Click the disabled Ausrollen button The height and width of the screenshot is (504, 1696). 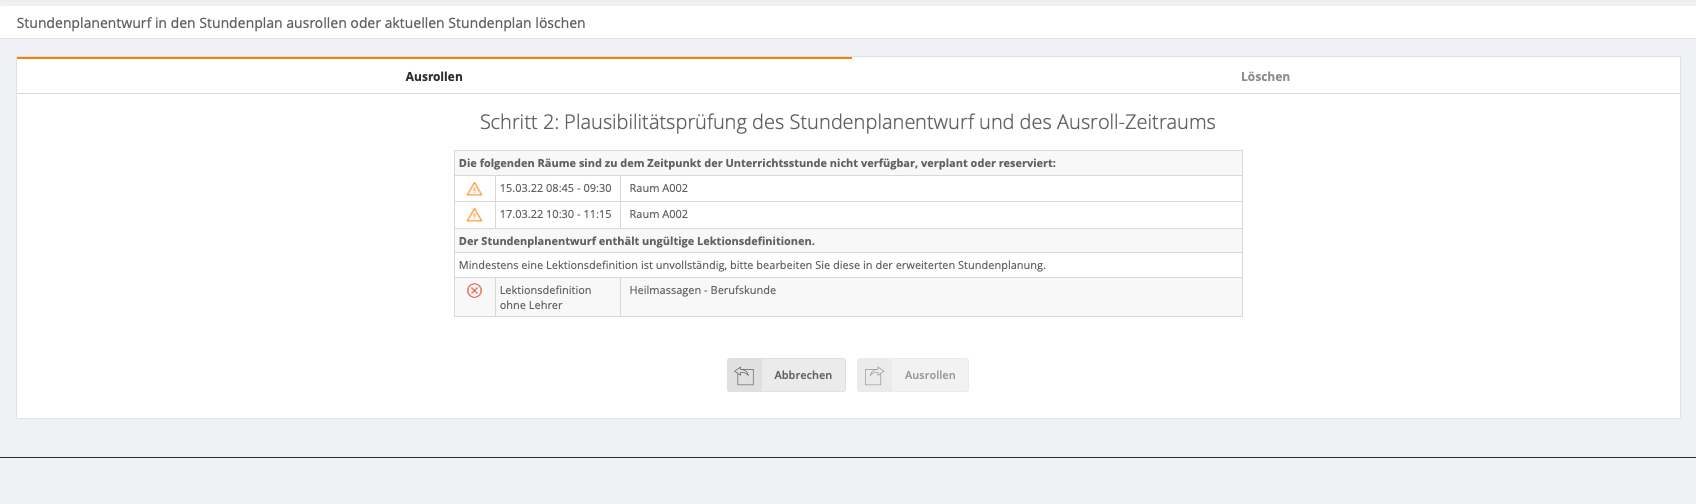click(x=912, y=375)
